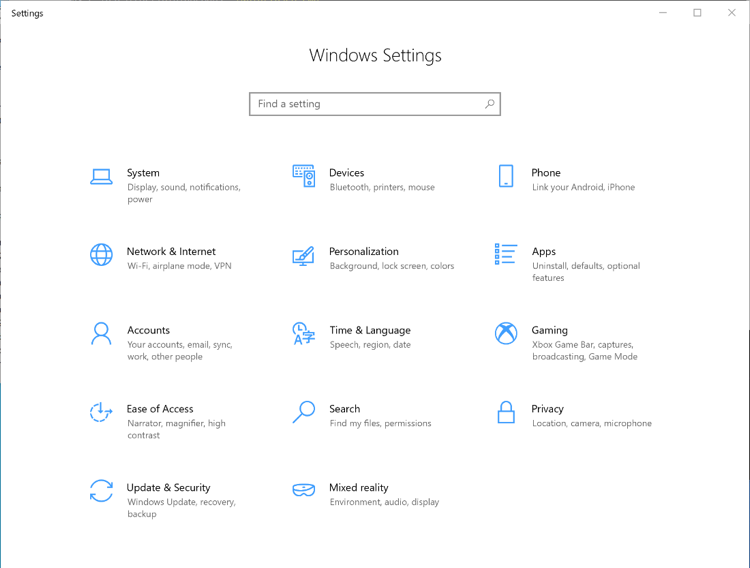The width and height of the screenshot is (750, 568).
Task: Click the Privacy title text
Action: point(547,409)
